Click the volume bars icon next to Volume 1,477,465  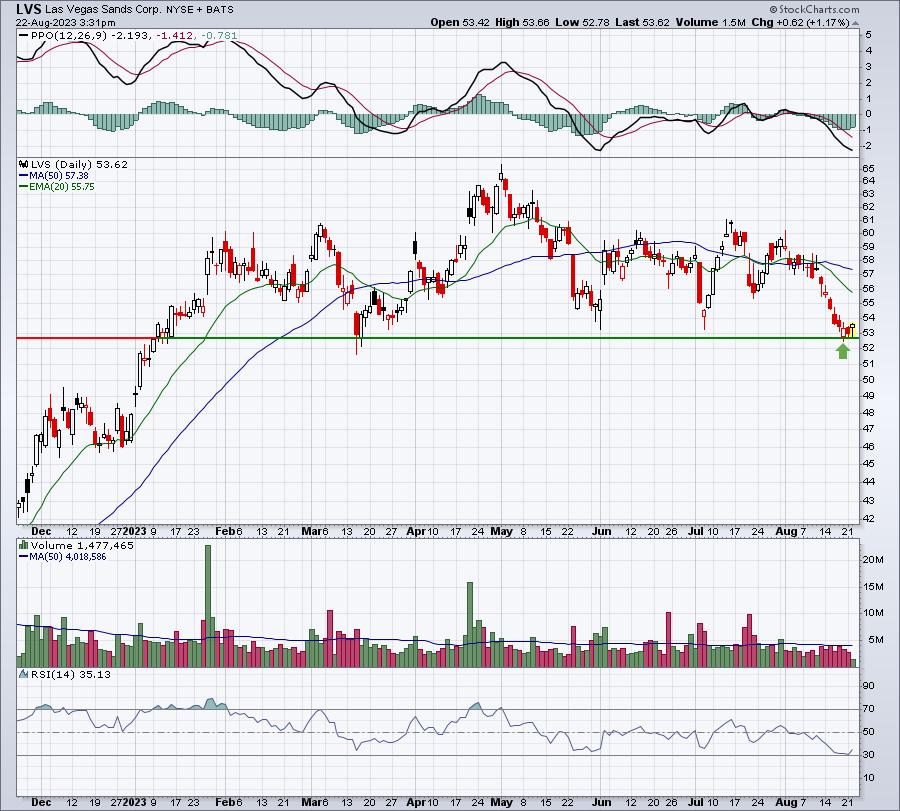tap(24, 545)
